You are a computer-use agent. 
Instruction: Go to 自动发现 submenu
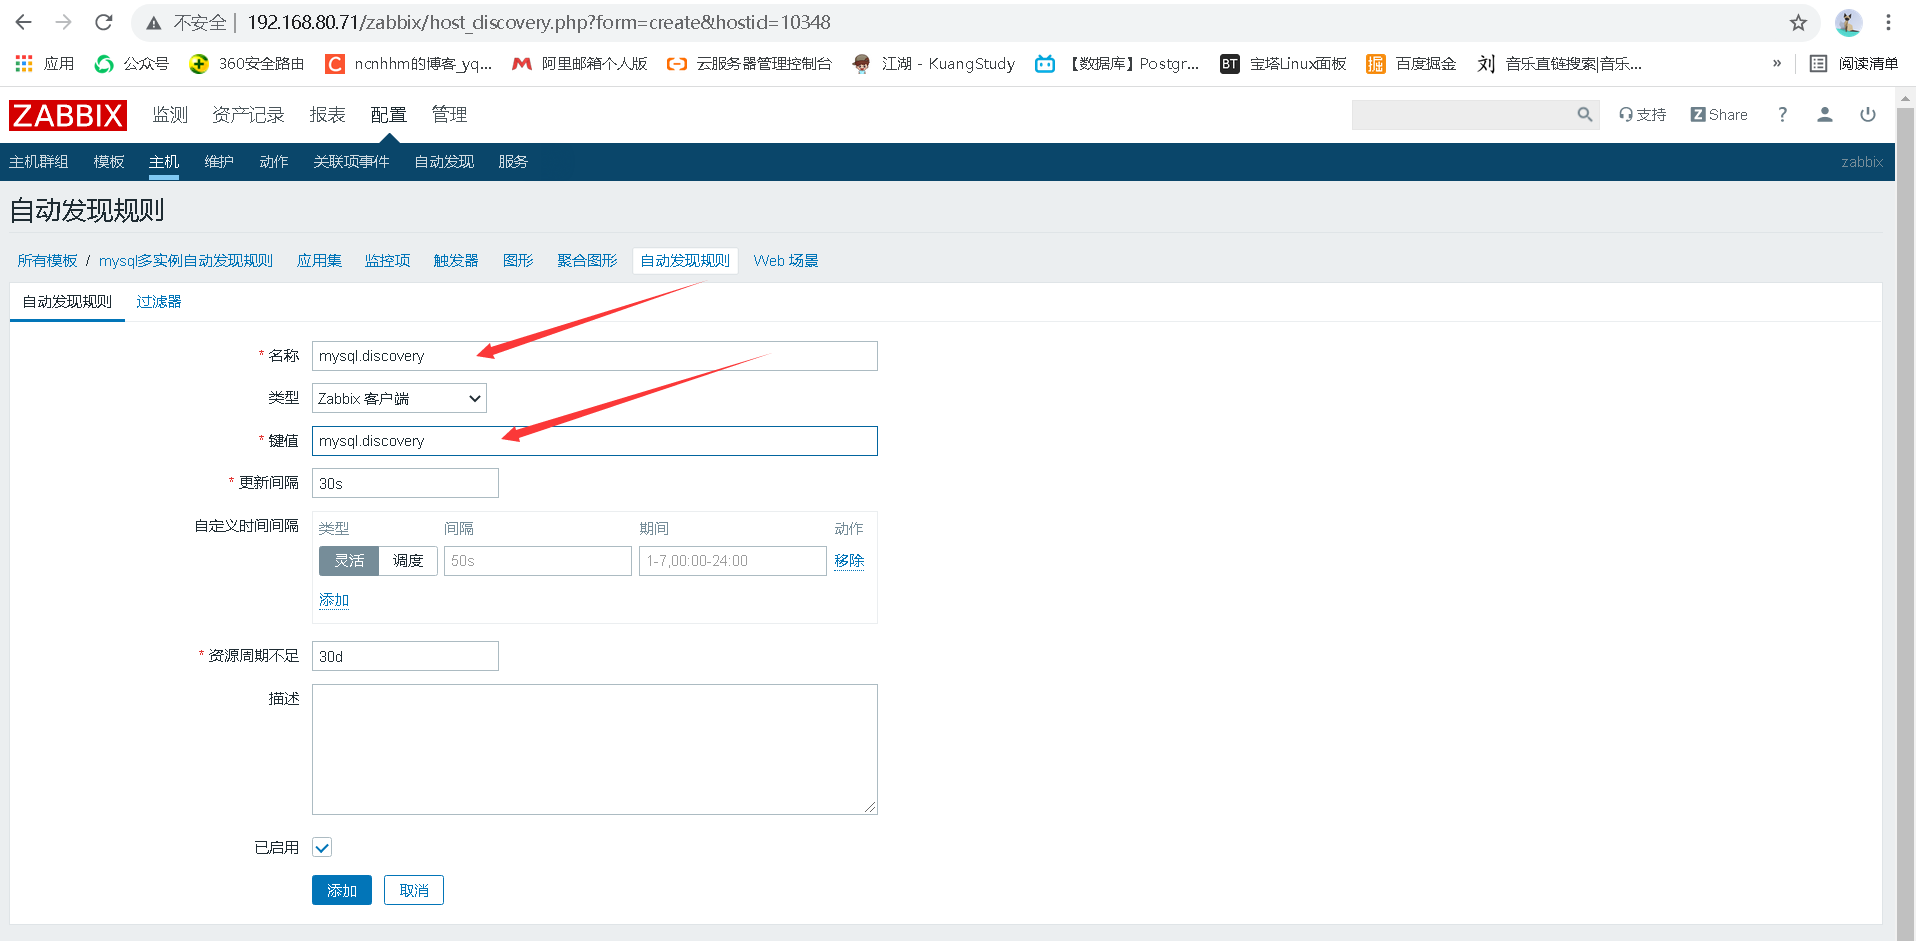click(444, 162)
